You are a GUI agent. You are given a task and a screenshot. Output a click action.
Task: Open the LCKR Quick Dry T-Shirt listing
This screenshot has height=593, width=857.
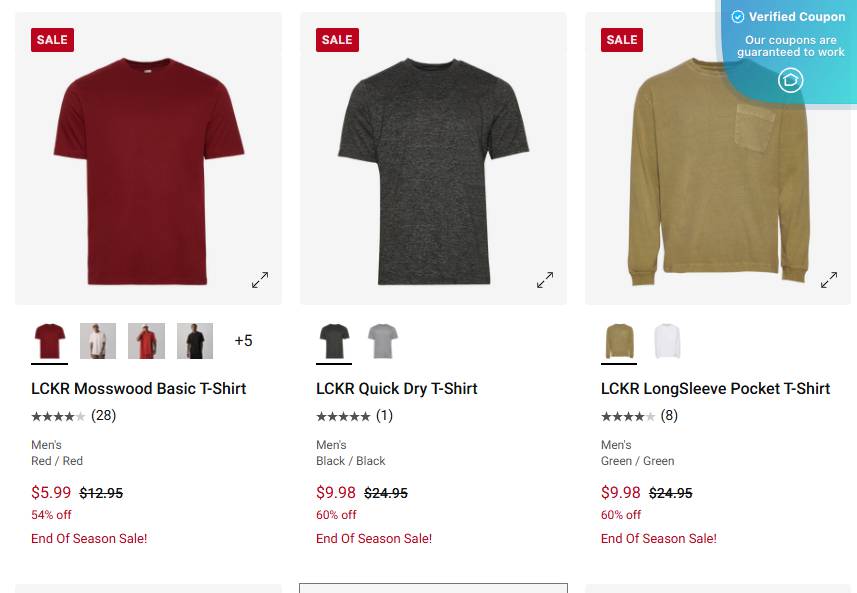pyautogui.click(x=397, y=388)
